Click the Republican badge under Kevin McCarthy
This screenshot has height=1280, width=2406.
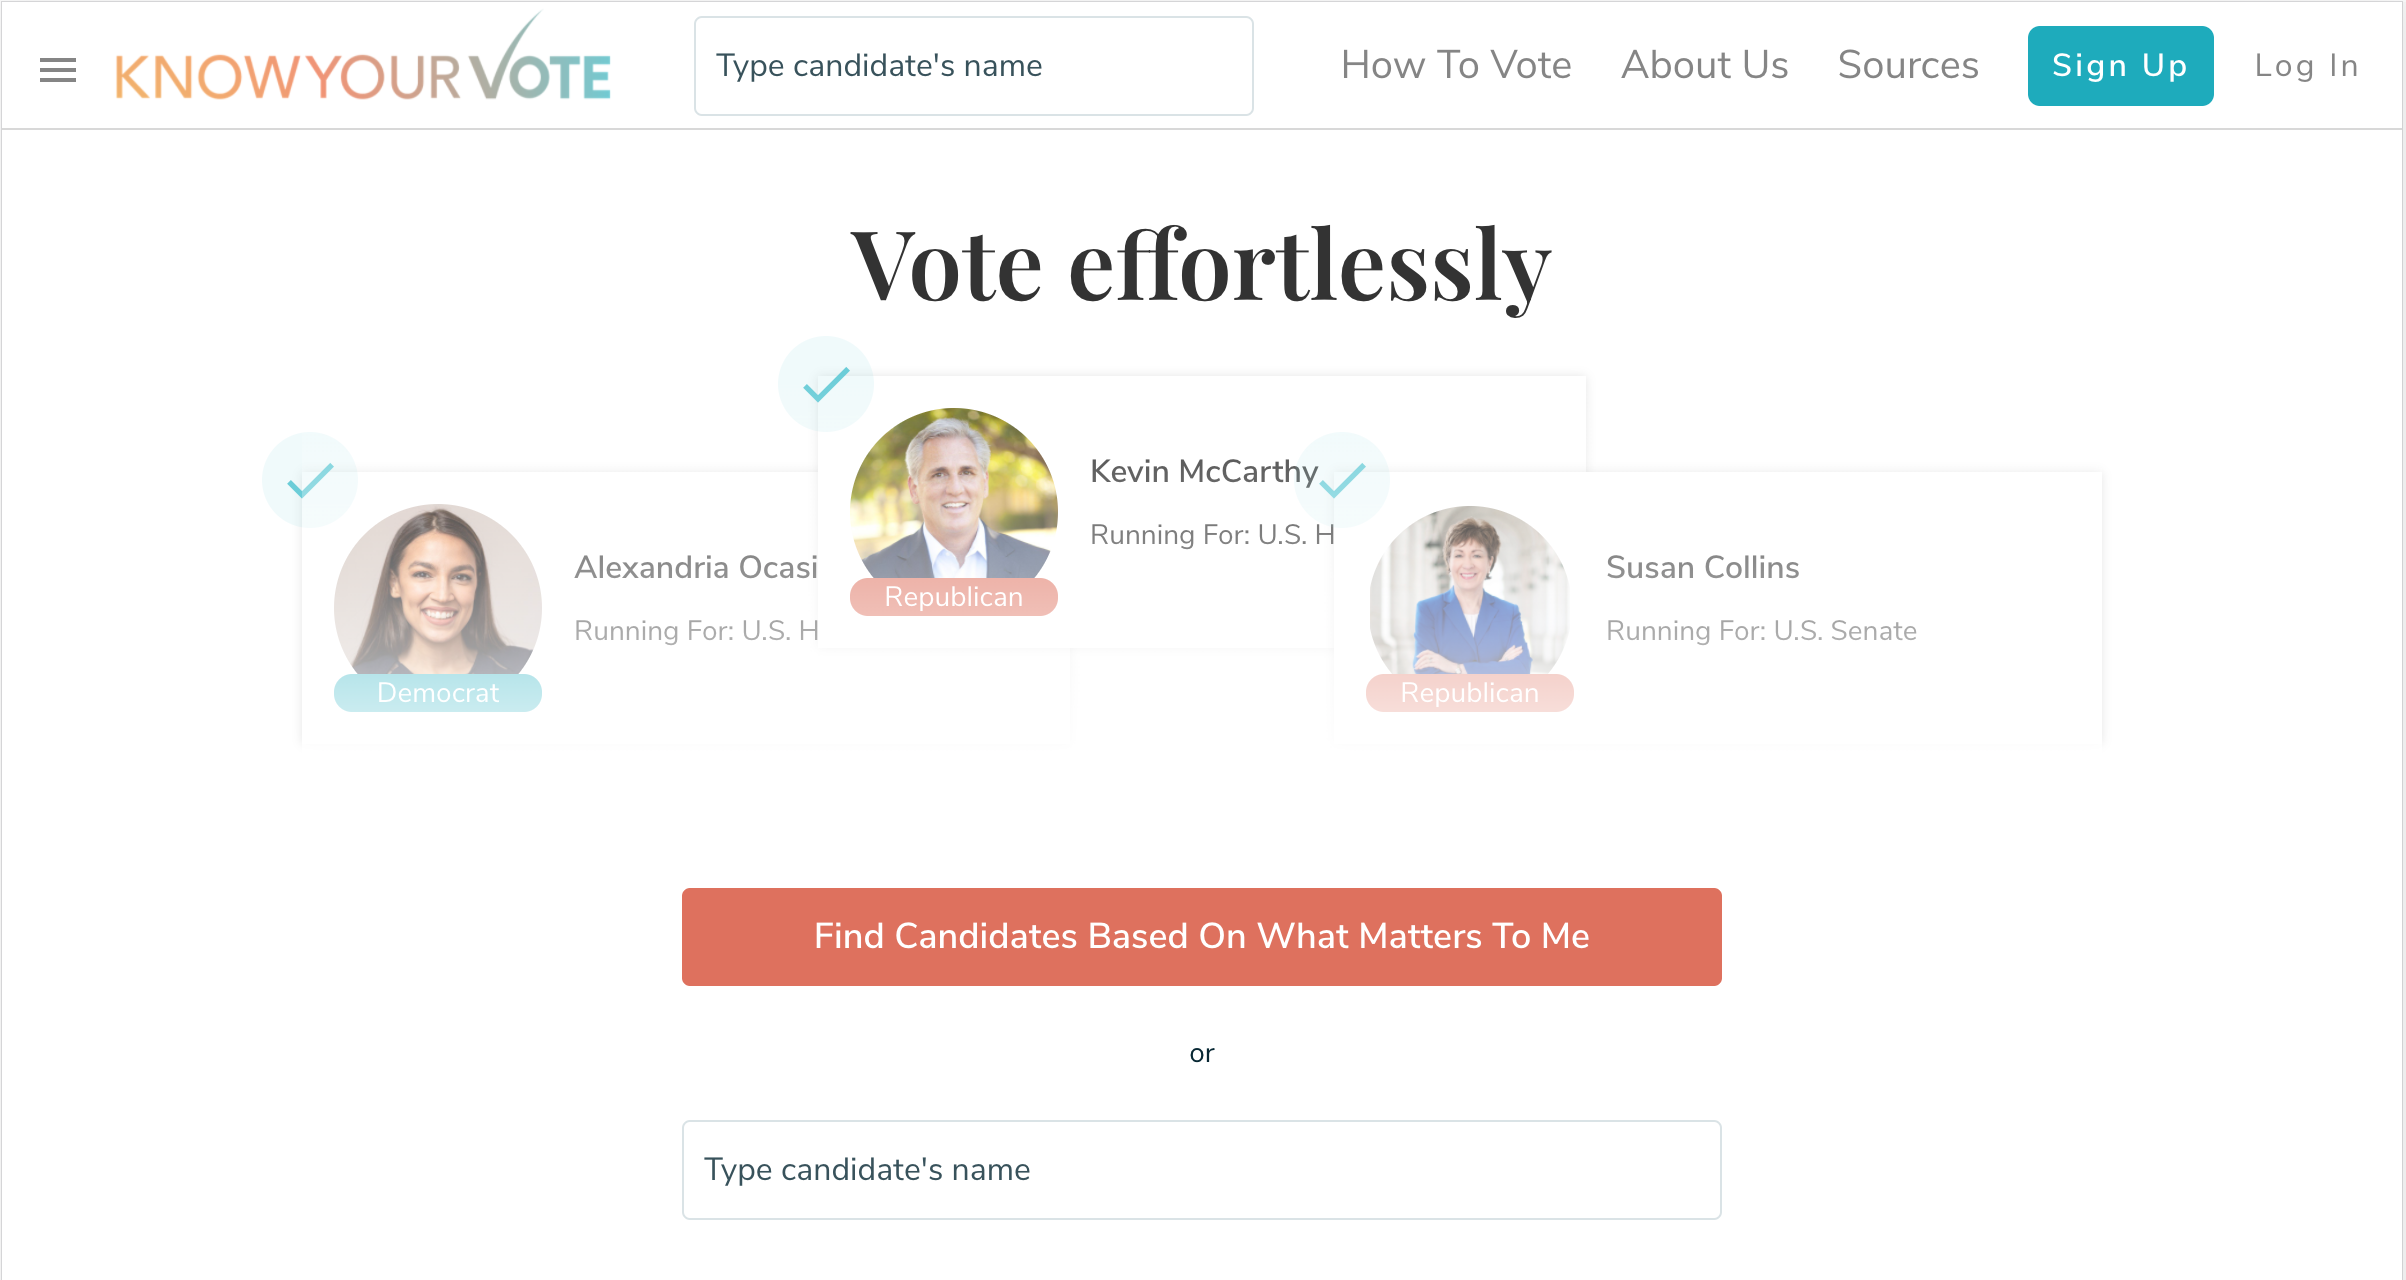pyautogui.click(x=953, y=596)
